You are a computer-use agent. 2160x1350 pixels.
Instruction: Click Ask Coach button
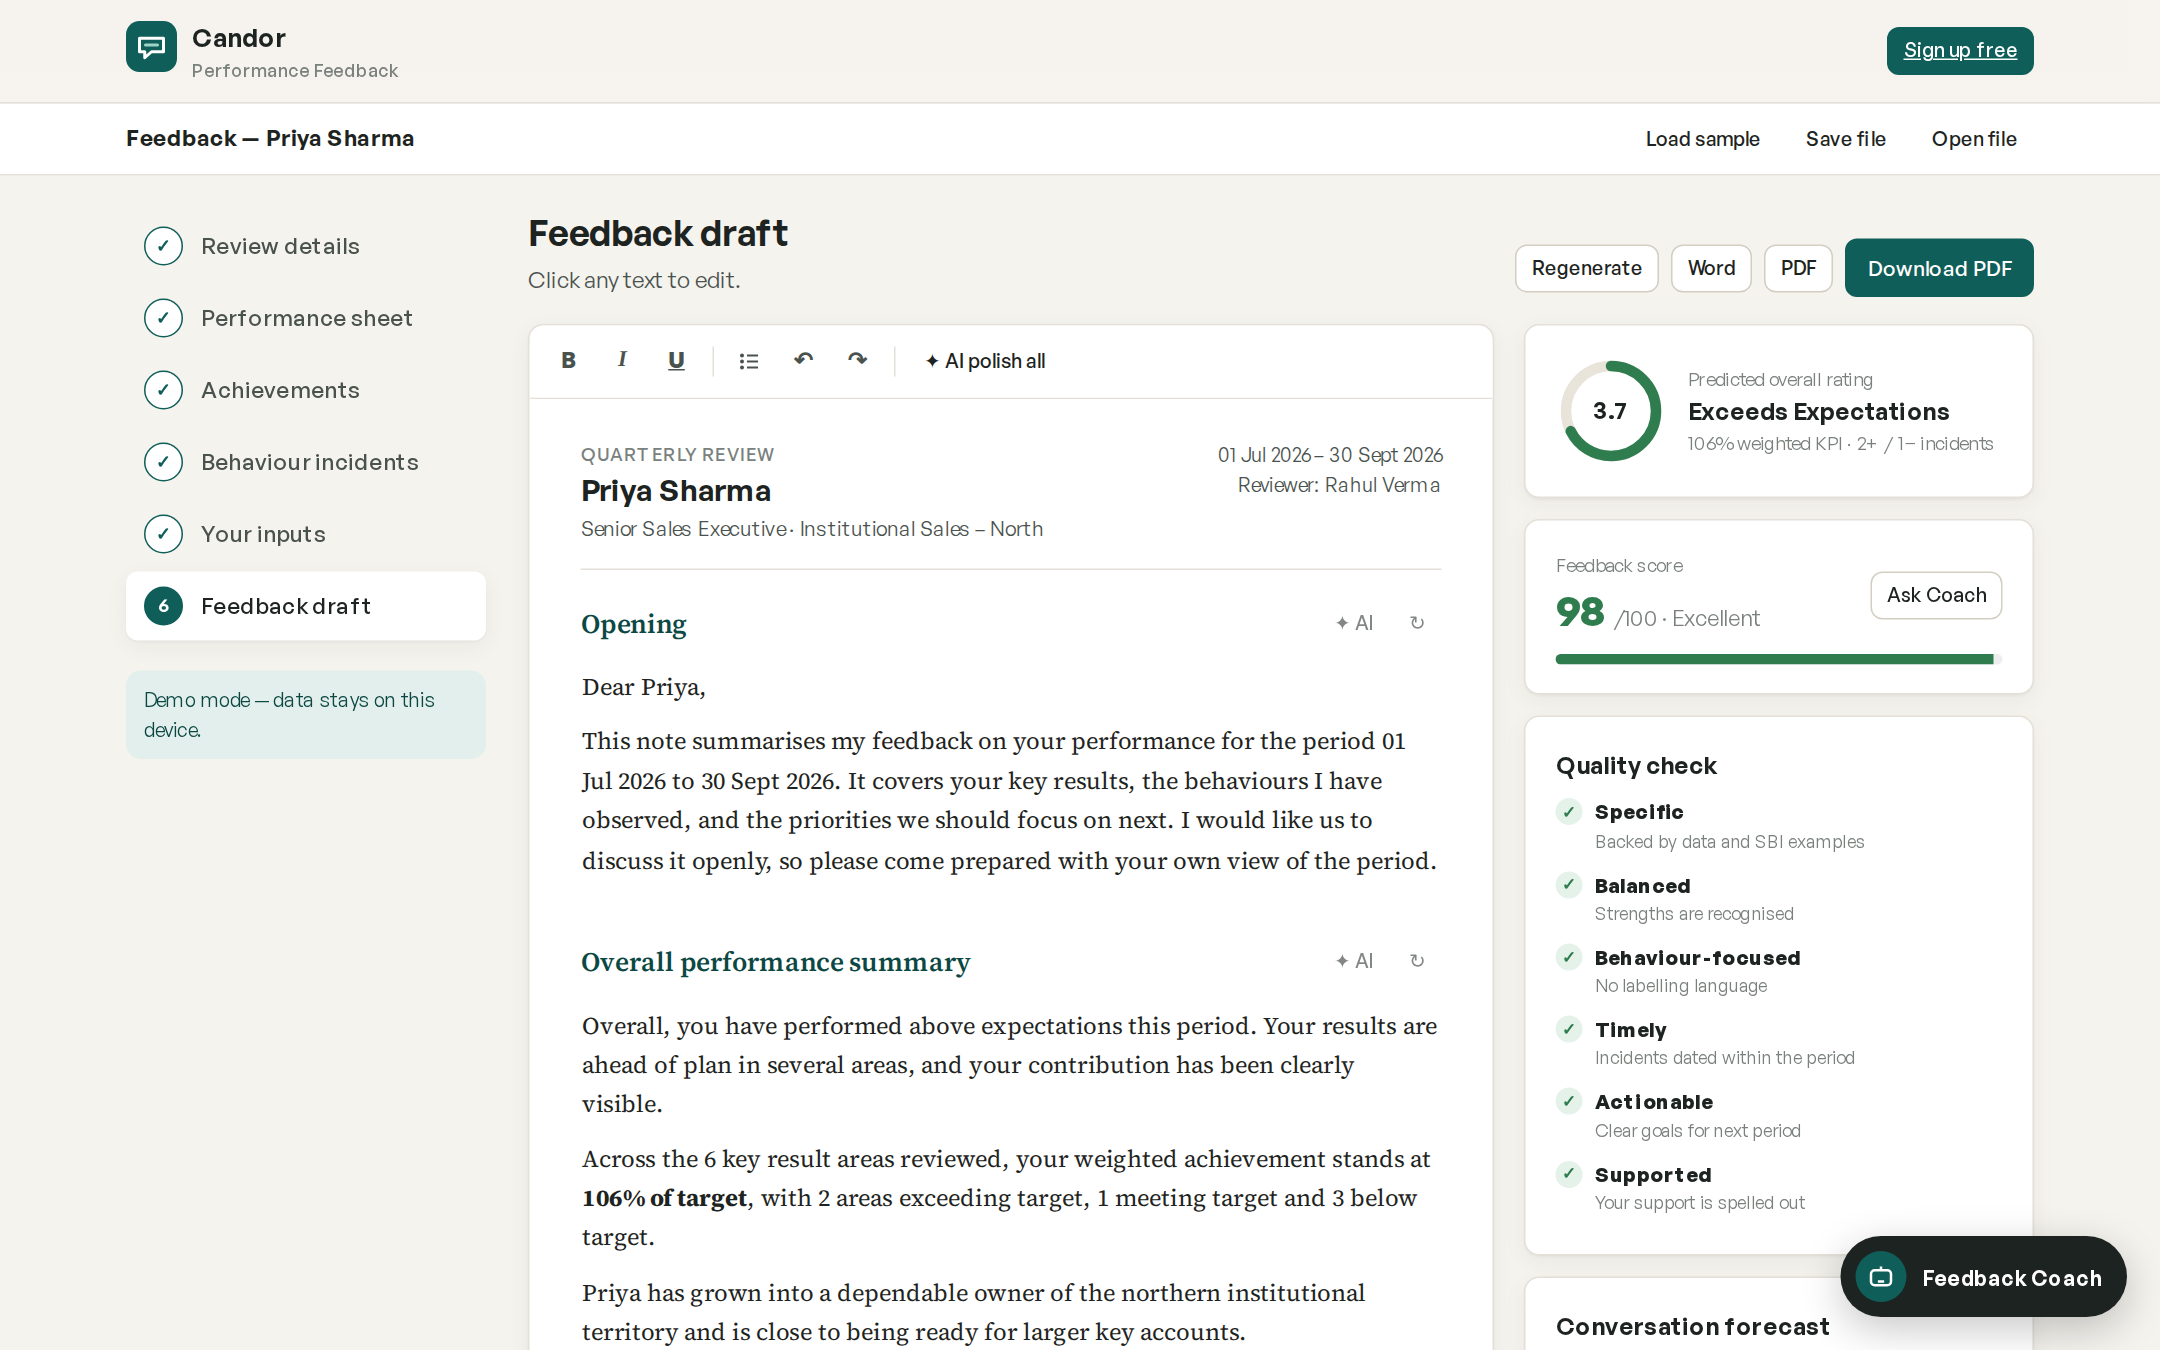point(1936,595)
